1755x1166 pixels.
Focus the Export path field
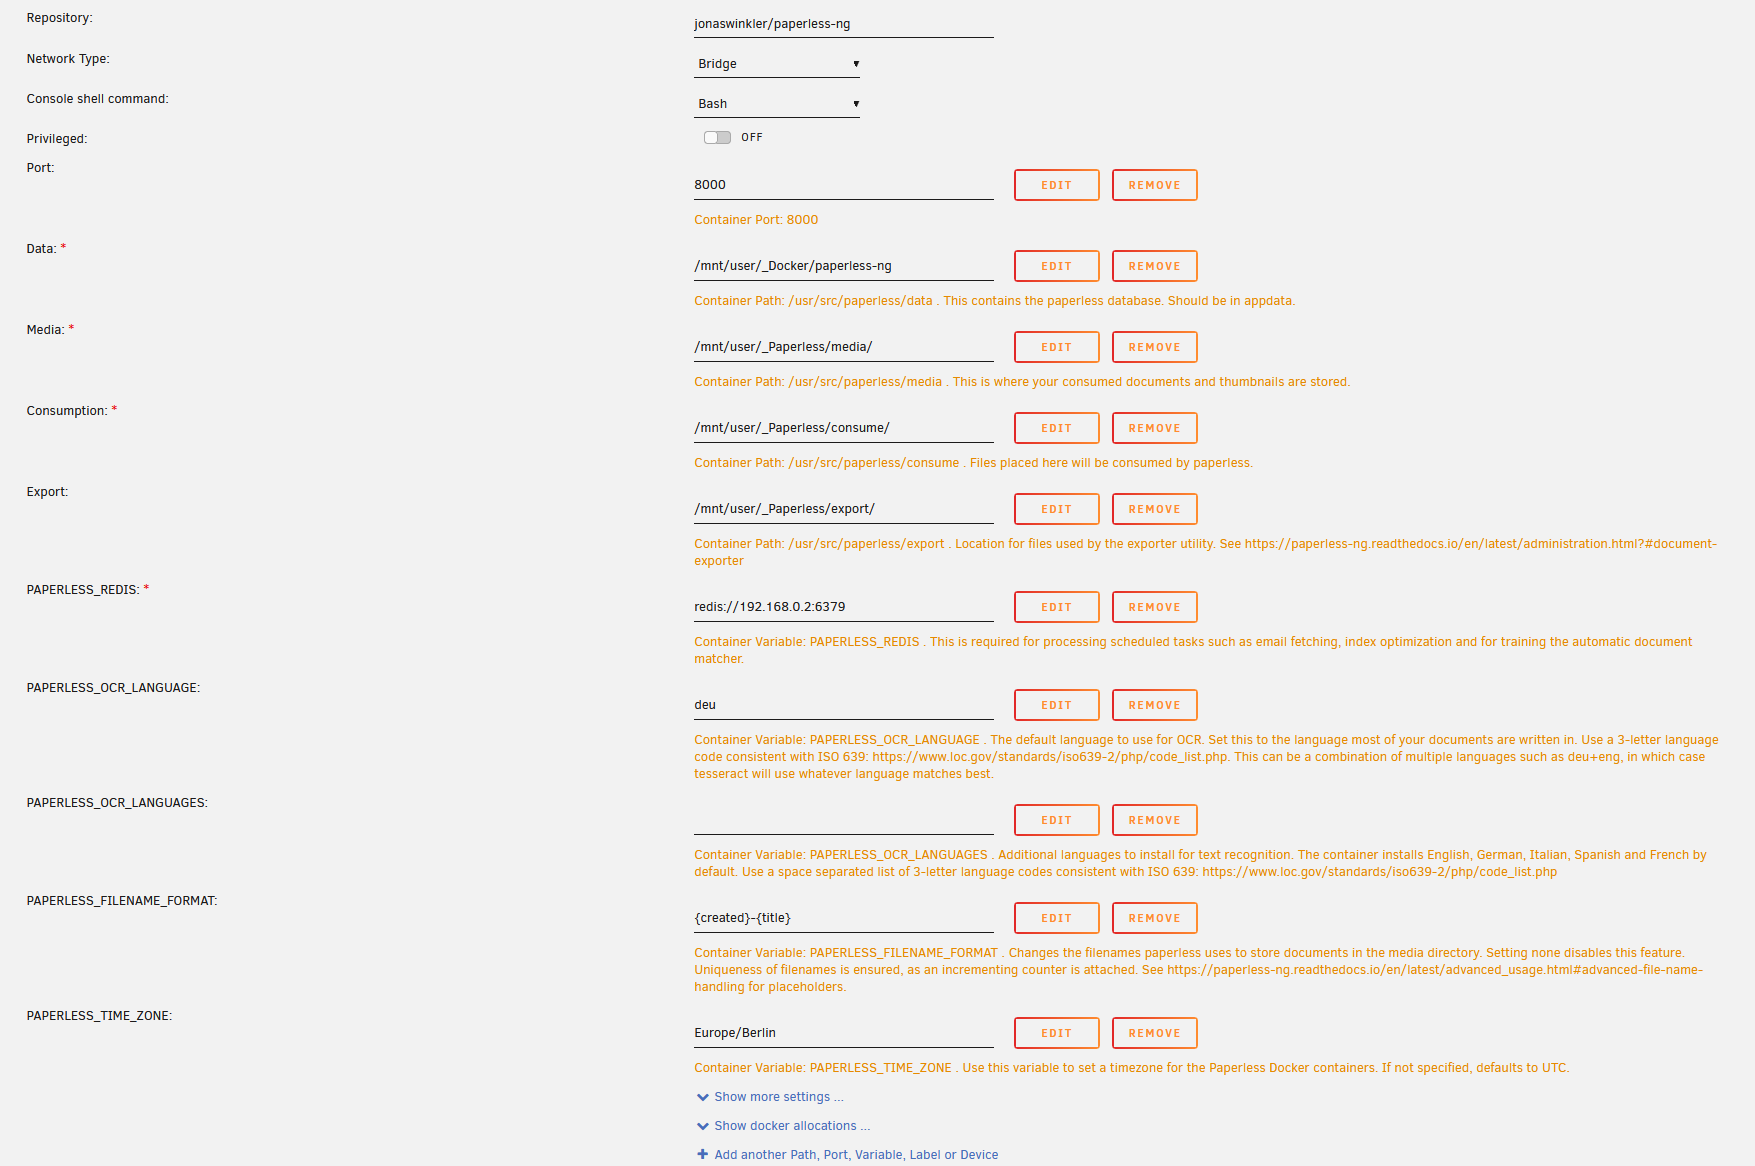(844, 509)
